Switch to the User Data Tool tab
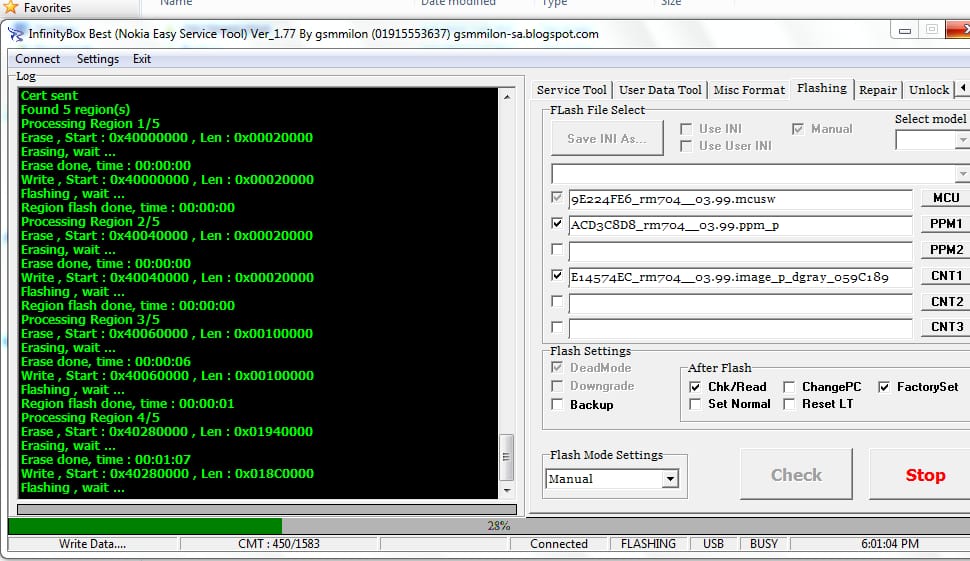970x561 pixels. (x=660, y=90)
